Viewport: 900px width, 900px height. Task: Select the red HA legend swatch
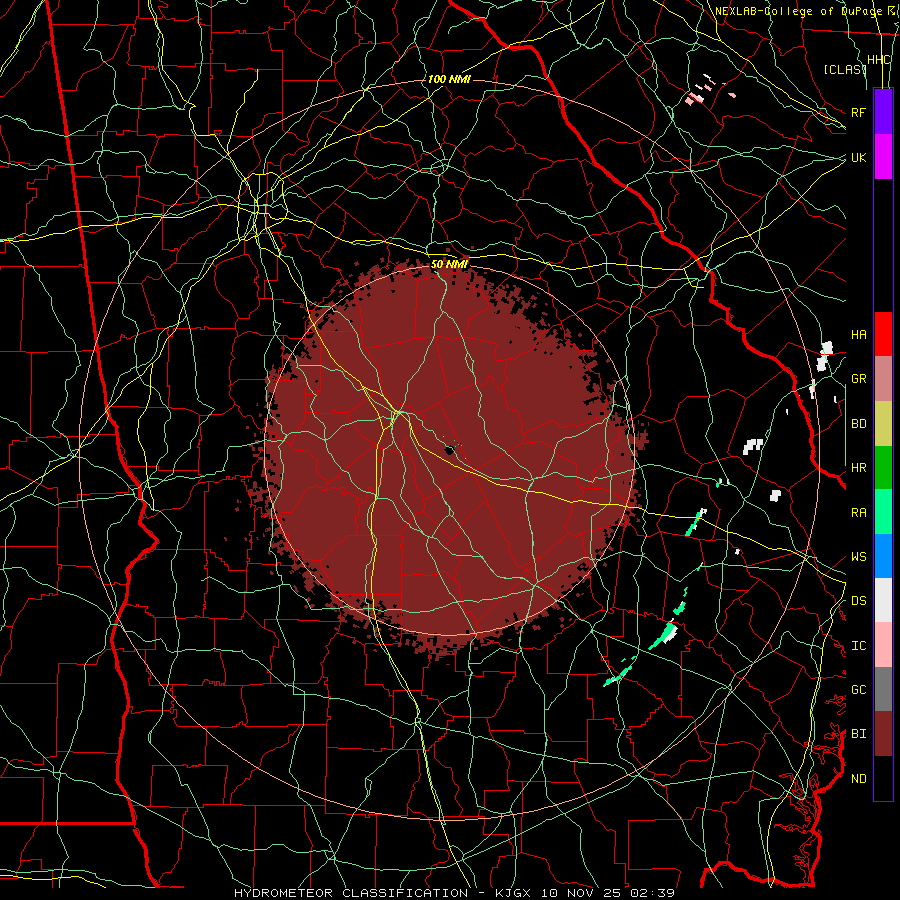[x=883, y=334]
